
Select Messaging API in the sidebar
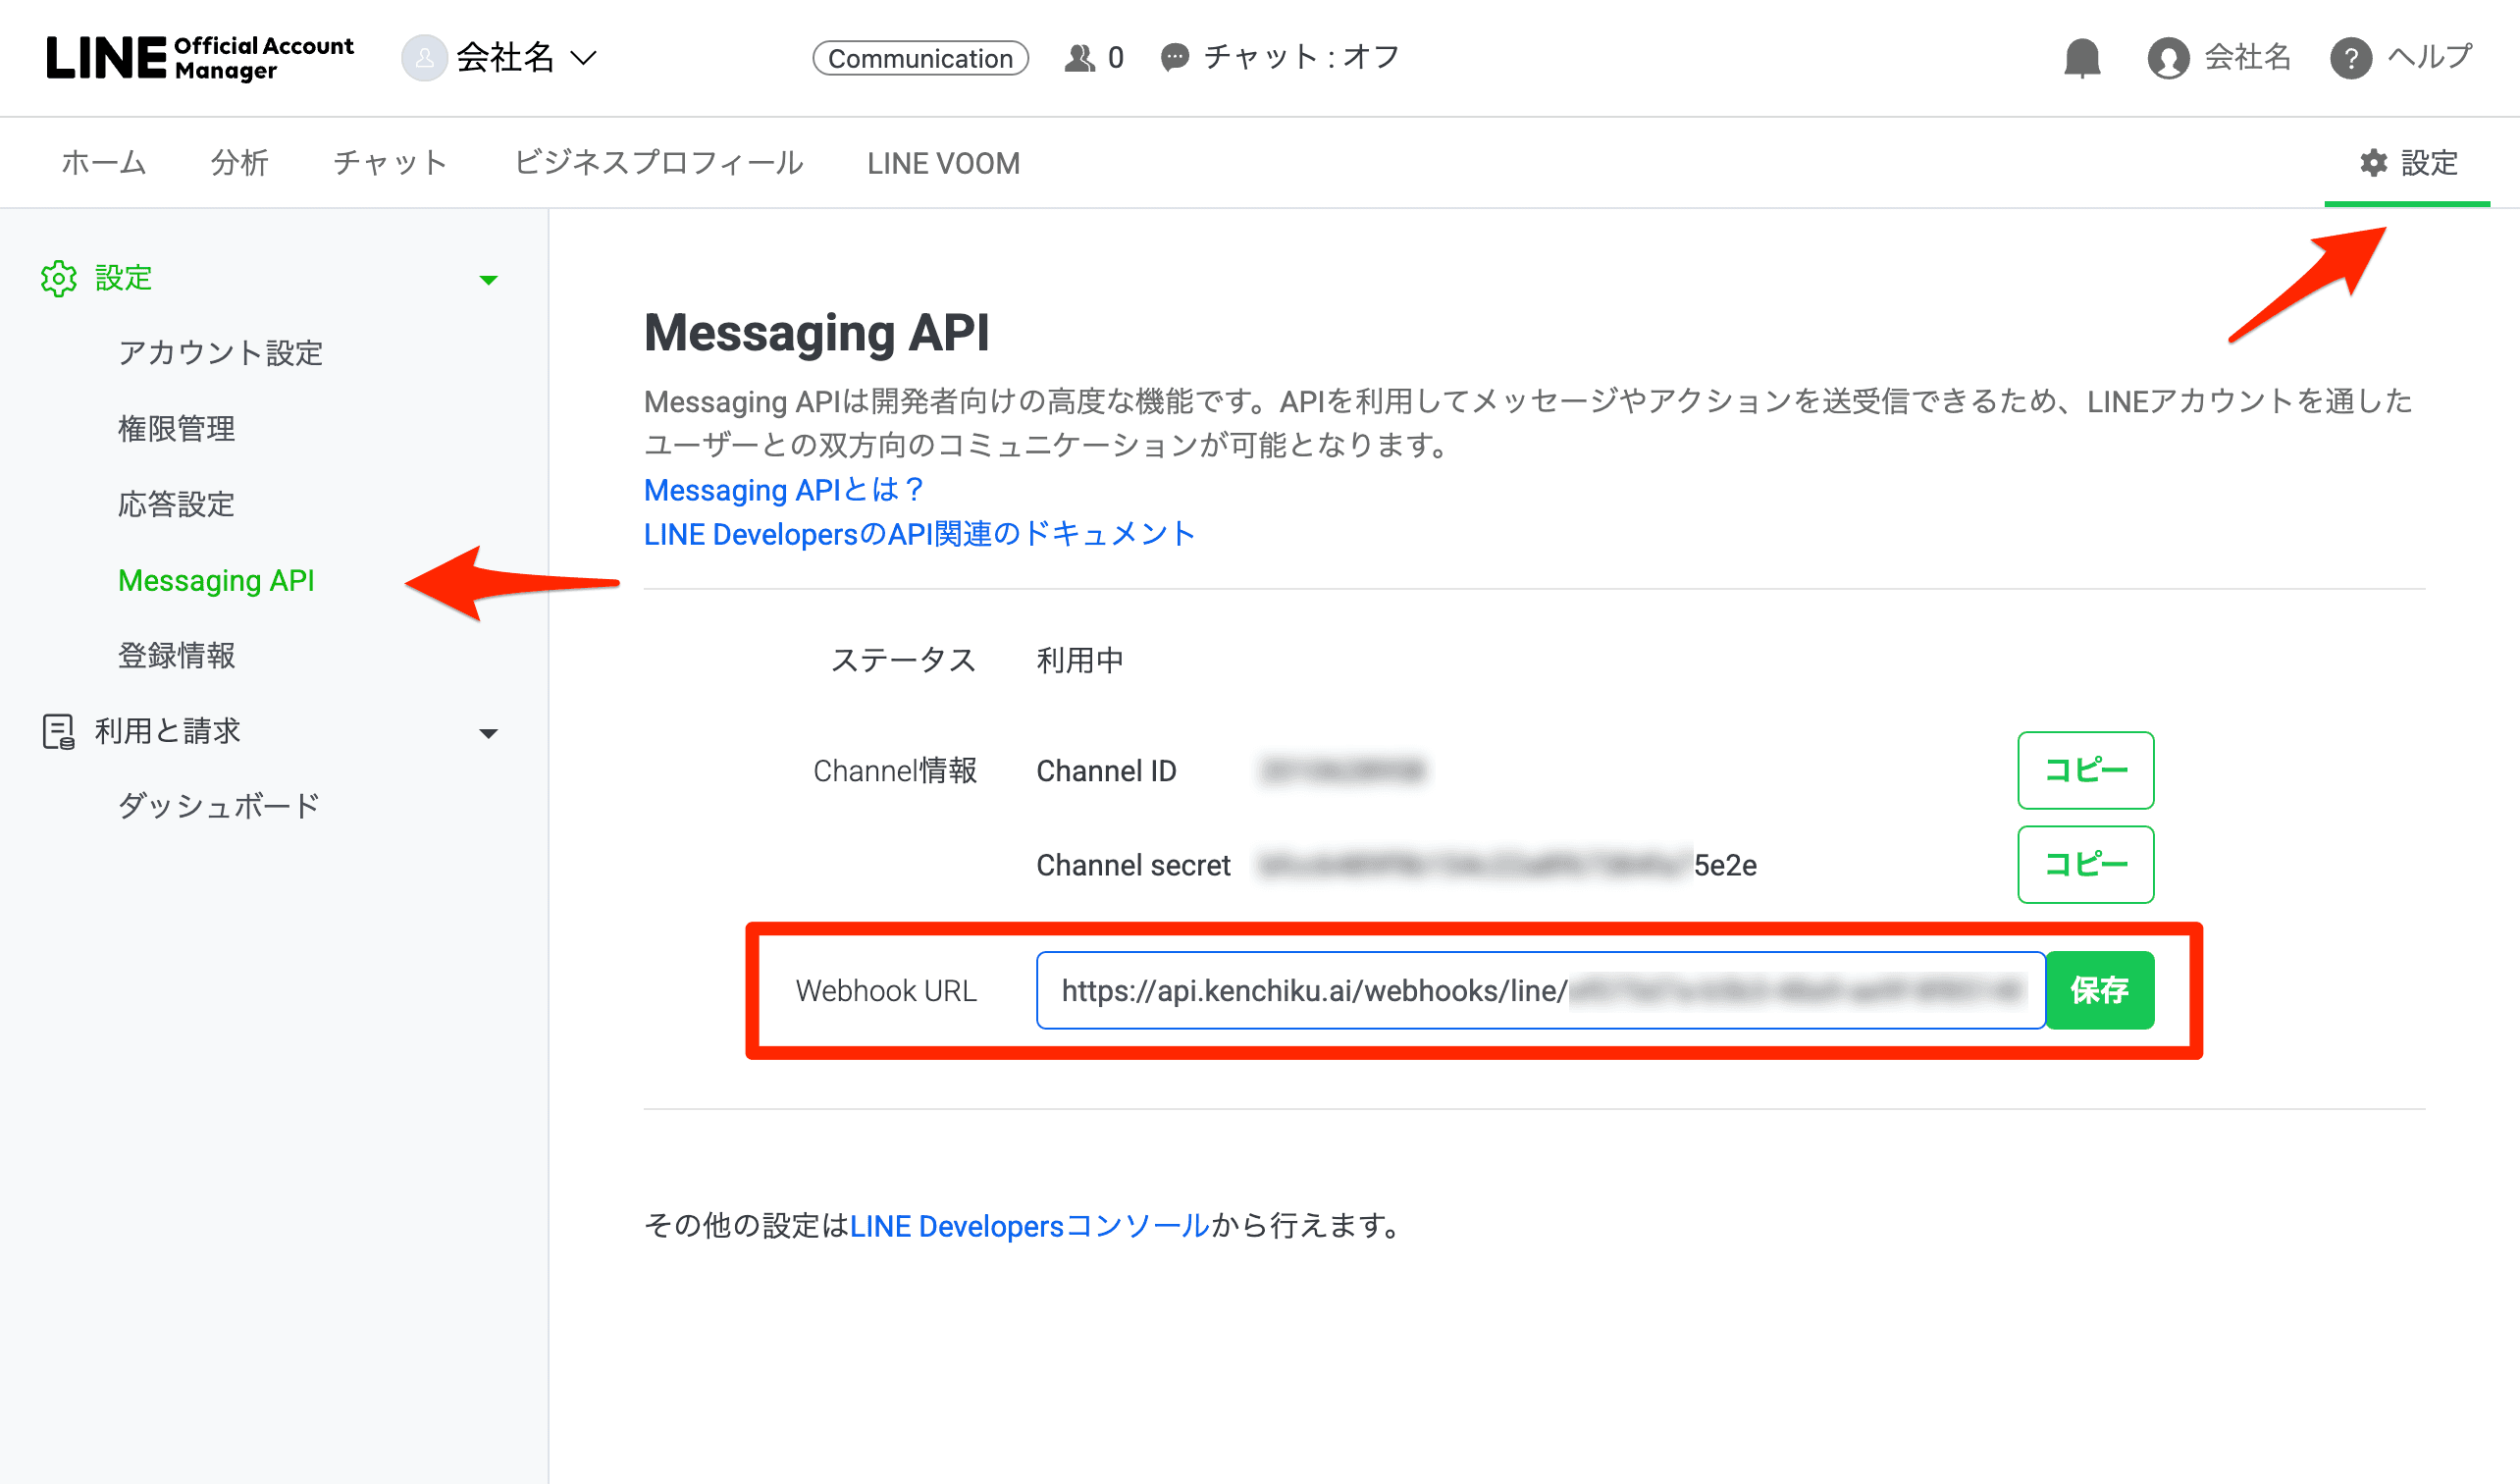(216, 581)
